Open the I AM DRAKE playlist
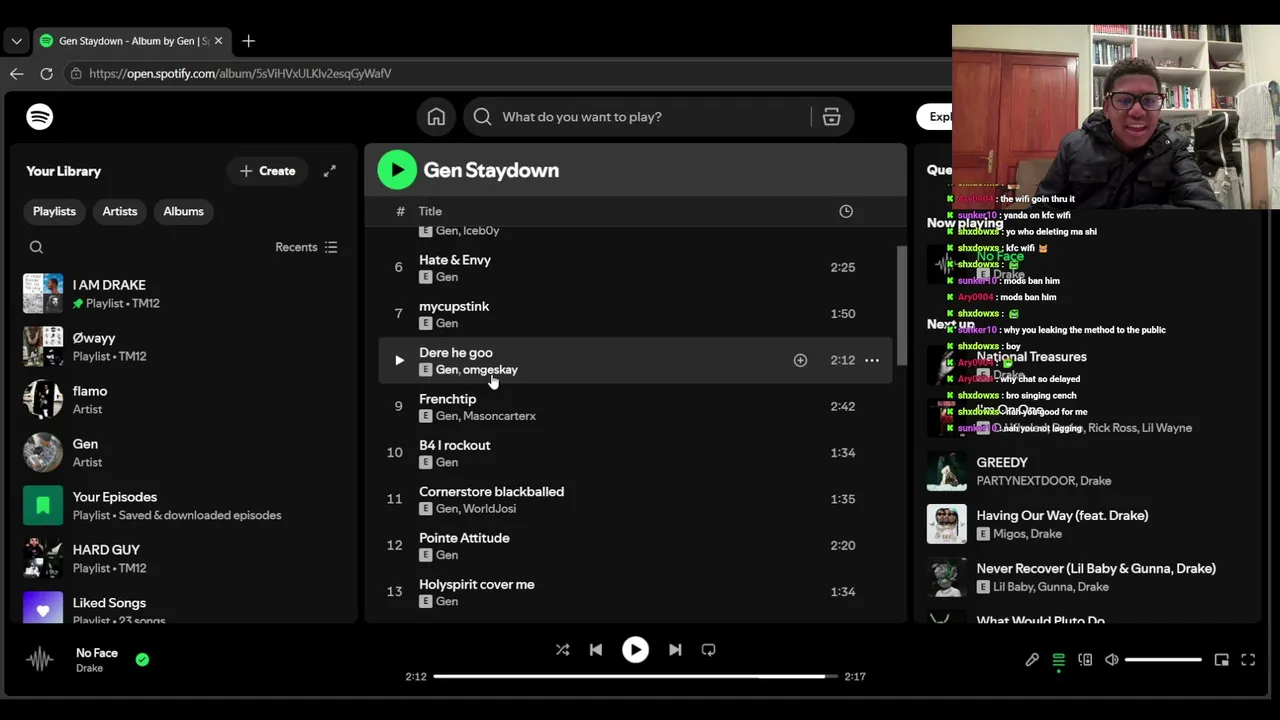1280x720 pixels. click(x=184, y=293)
